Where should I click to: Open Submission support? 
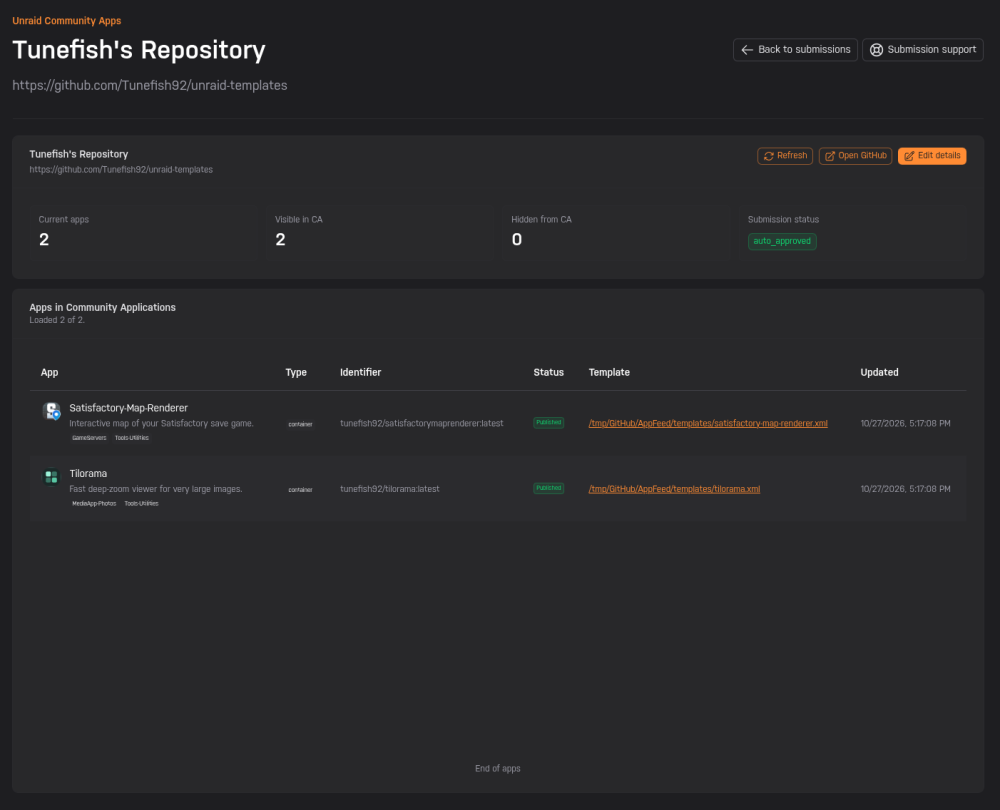coord(923,50)
